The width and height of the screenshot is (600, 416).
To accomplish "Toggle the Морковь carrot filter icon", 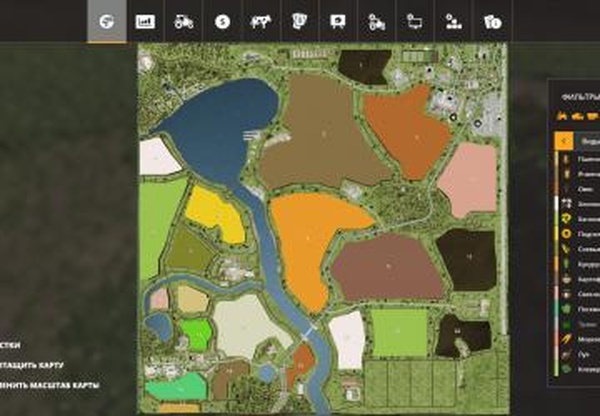I will tap(567, 339).
